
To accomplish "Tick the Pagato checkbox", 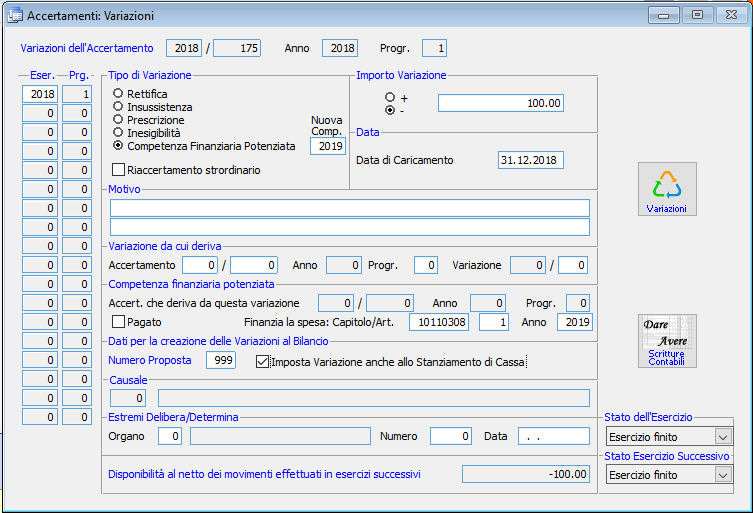I will coord(118,321).
